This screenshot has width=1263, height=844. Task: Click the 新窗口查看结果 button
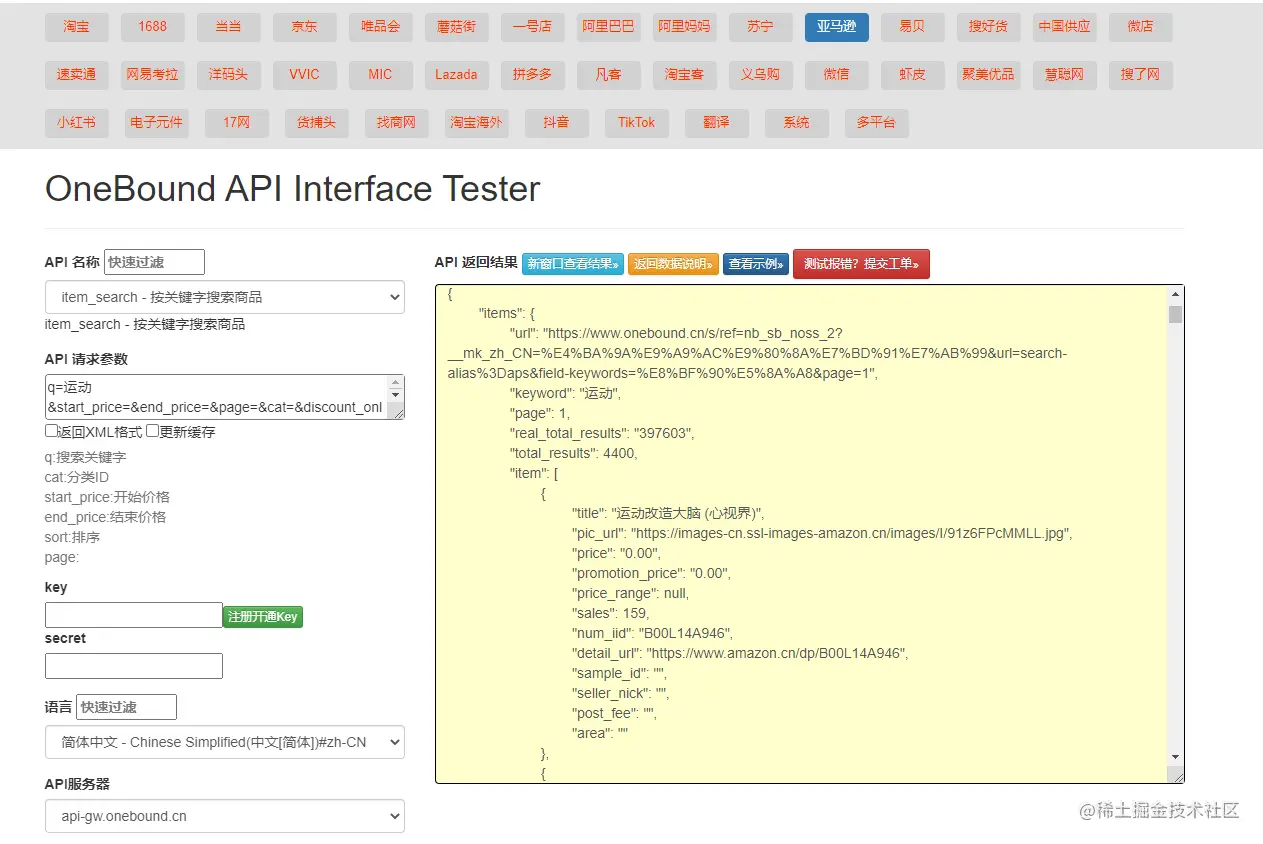pyautogui.click(x=573, y=264)
